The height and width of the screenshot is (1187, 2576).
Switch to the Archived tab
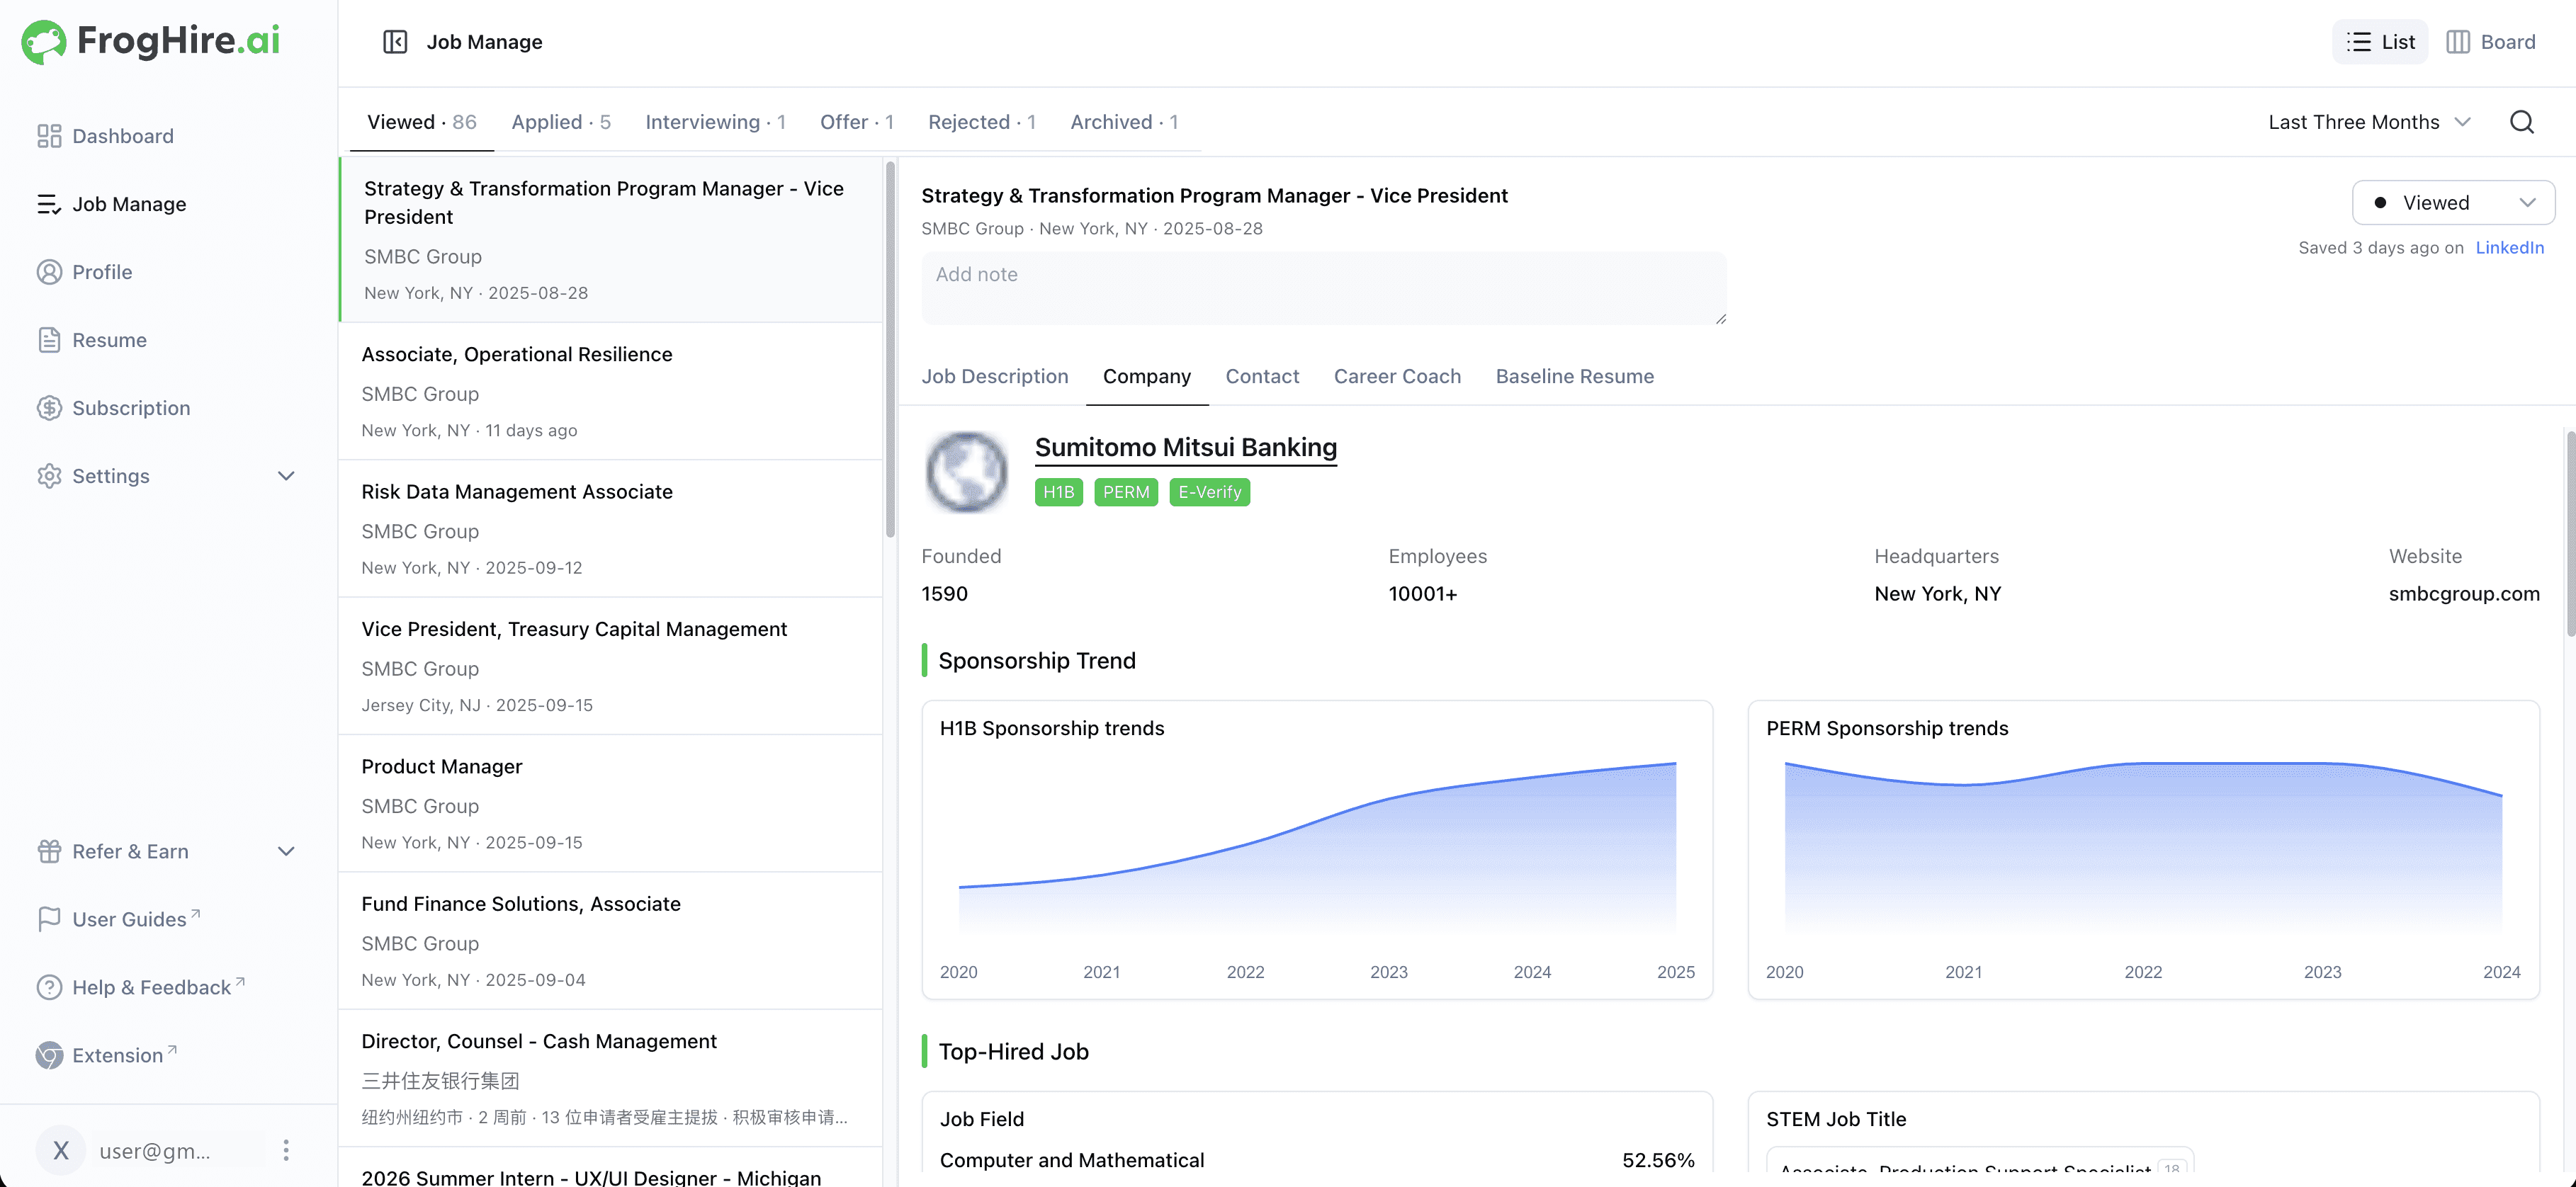click(1124, 122)
